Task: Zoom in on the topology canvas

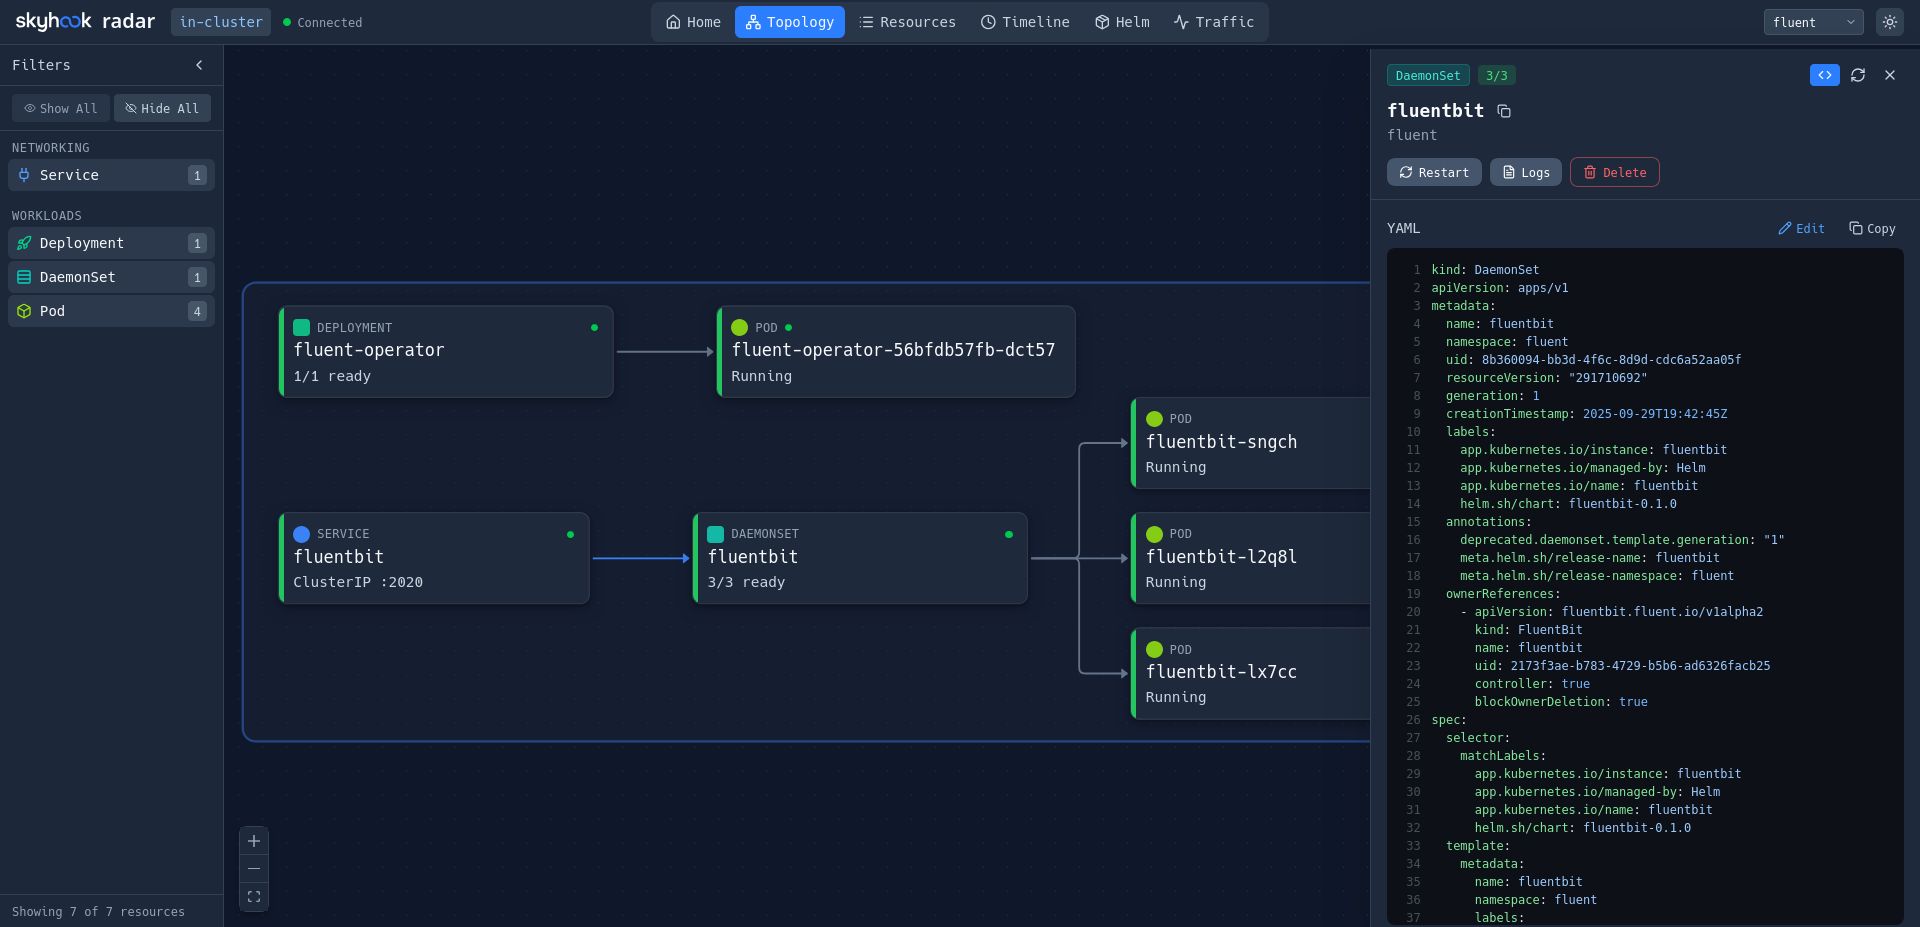Action: [x=254, y=841]
